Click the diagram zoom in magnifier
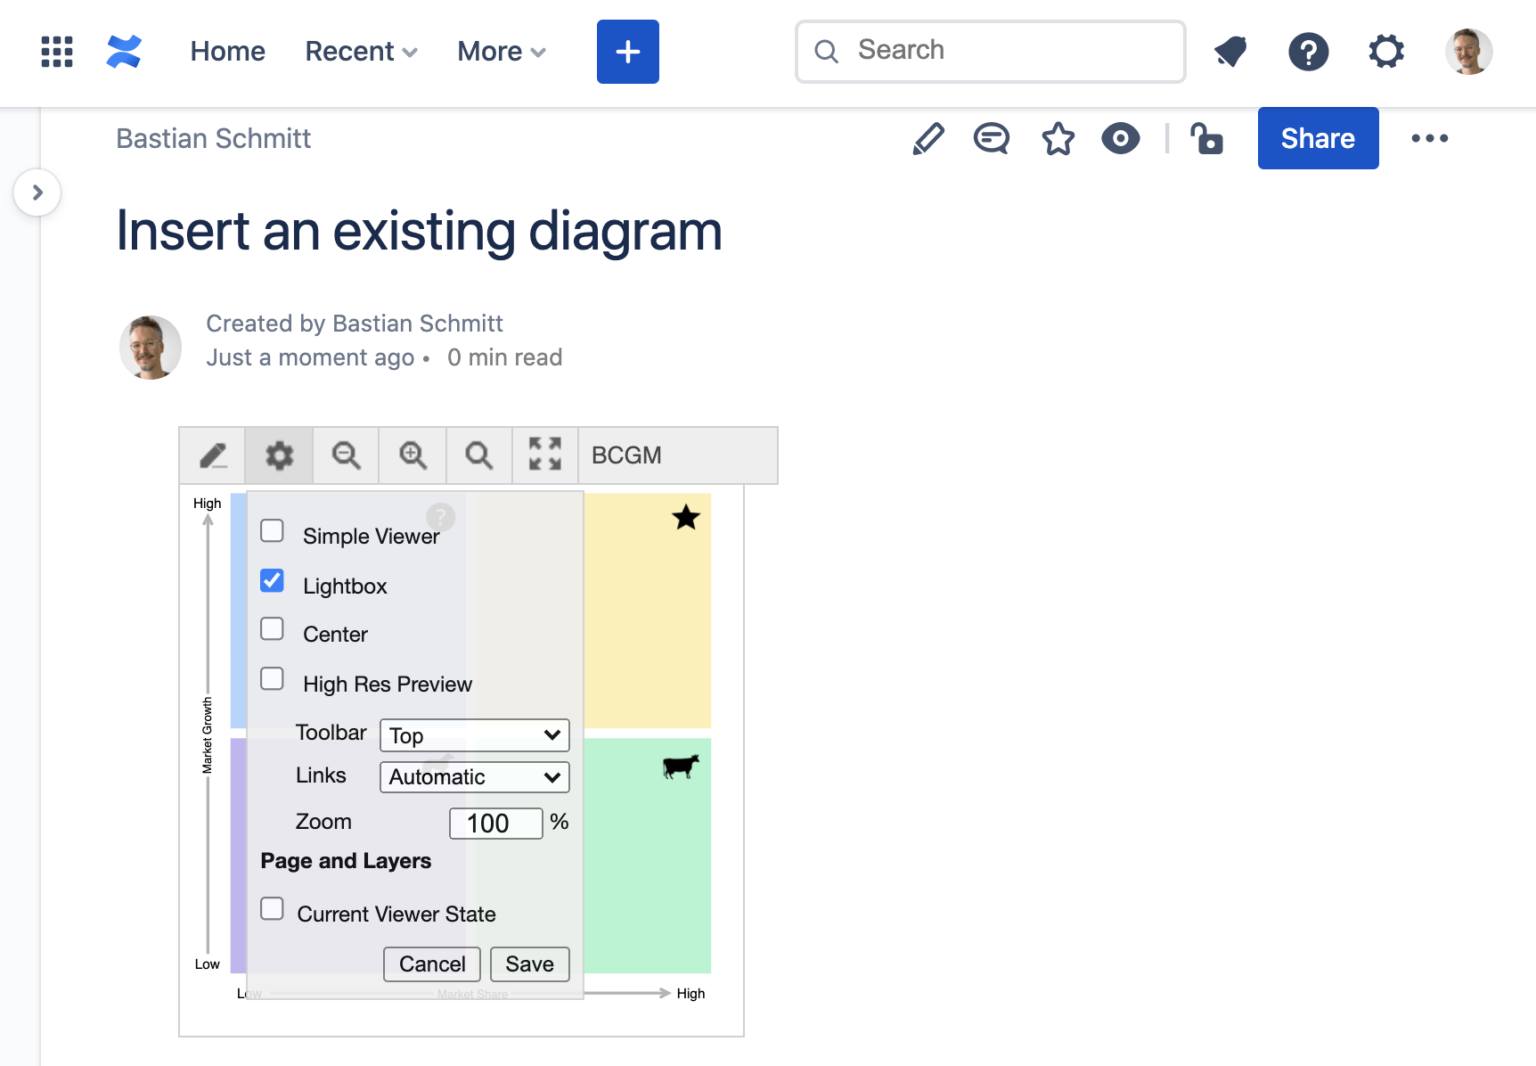1536x1066 pixels. tap(413, 456)
